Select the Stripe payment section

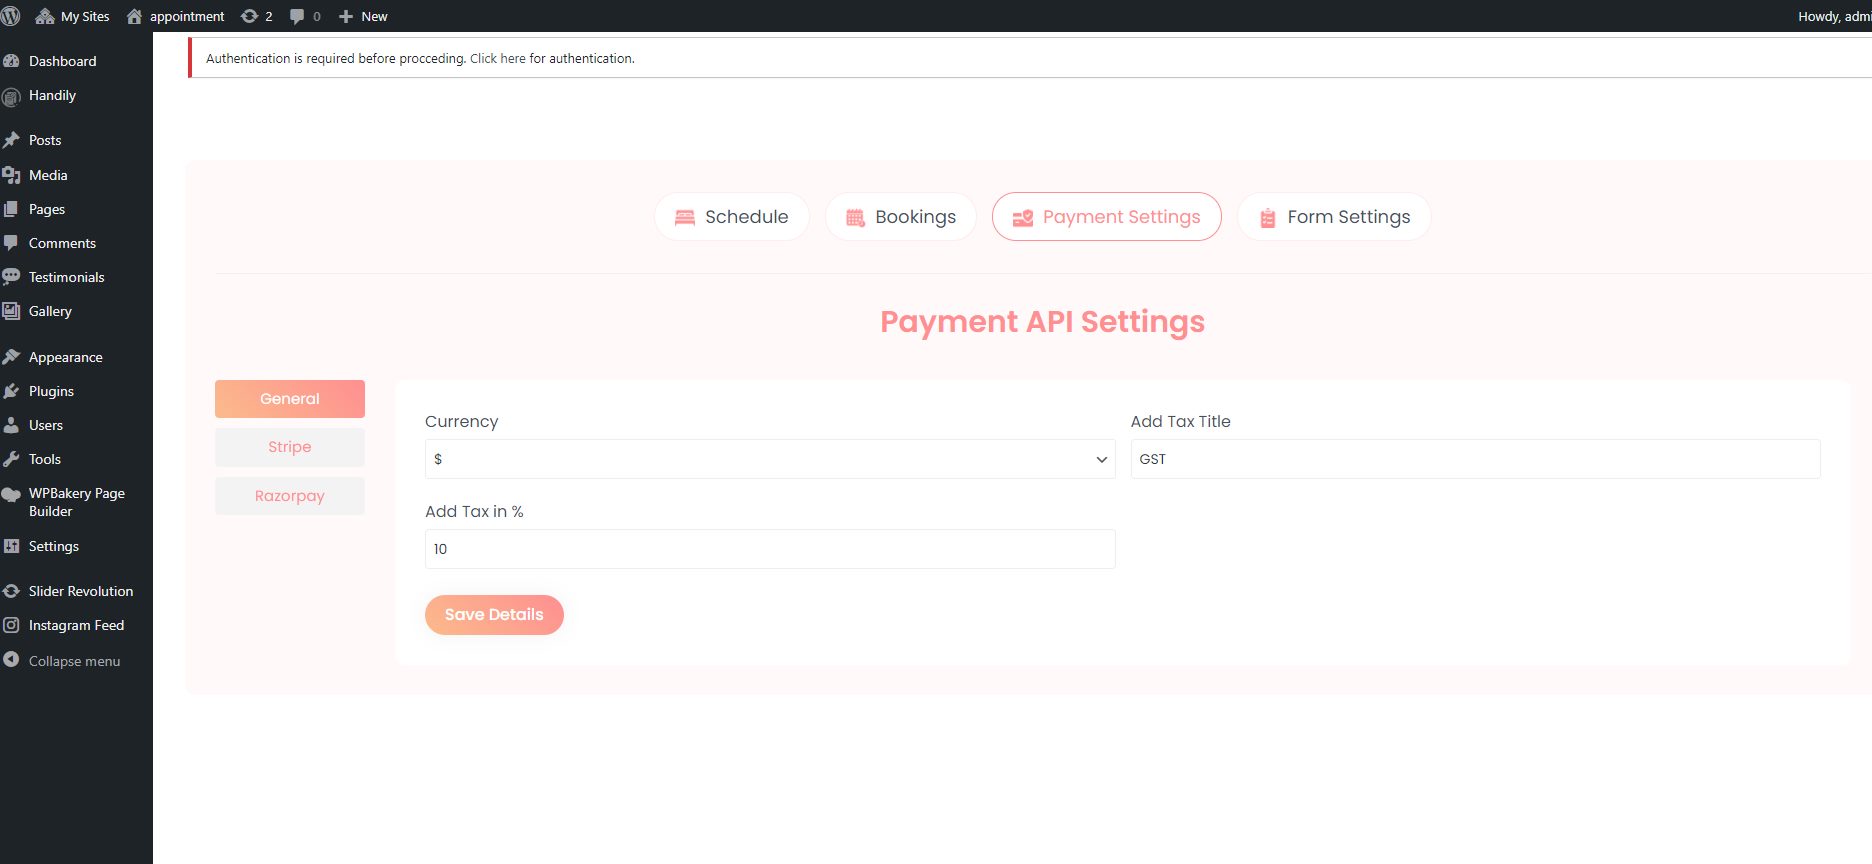290,447
